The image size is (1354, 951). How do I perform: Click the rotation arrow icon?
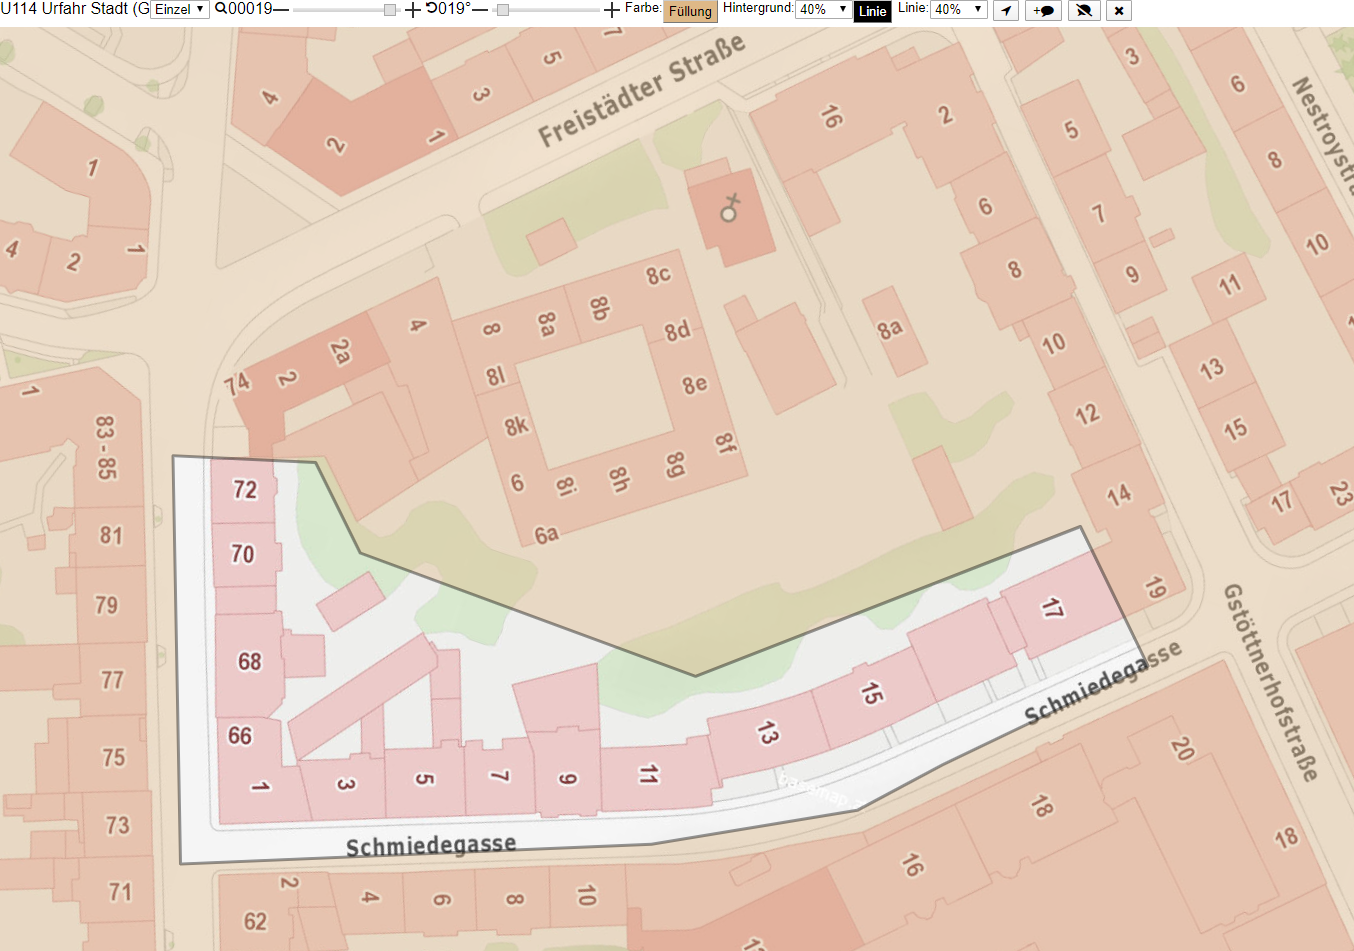click(x=431, y=9)
